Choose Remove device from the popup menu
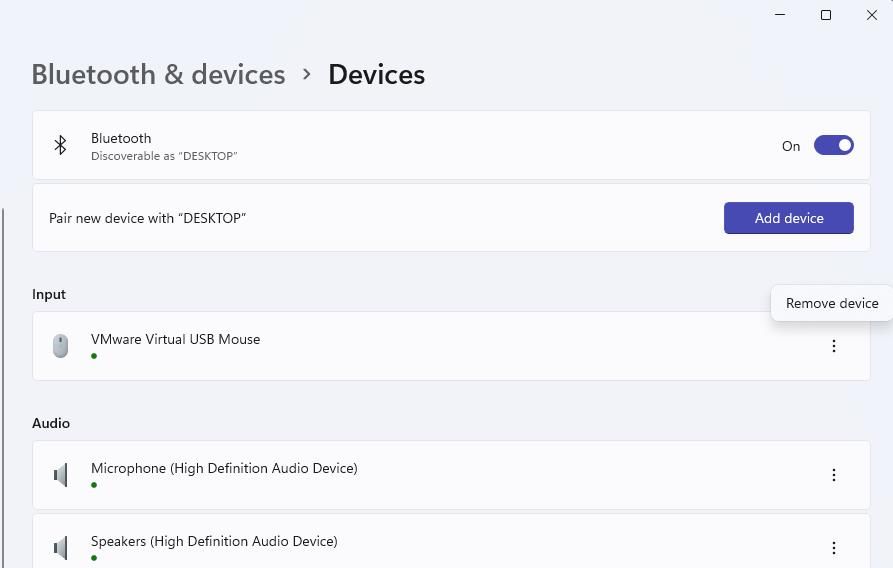The height and width of the screenshot is (568, 893). [831, 303]
